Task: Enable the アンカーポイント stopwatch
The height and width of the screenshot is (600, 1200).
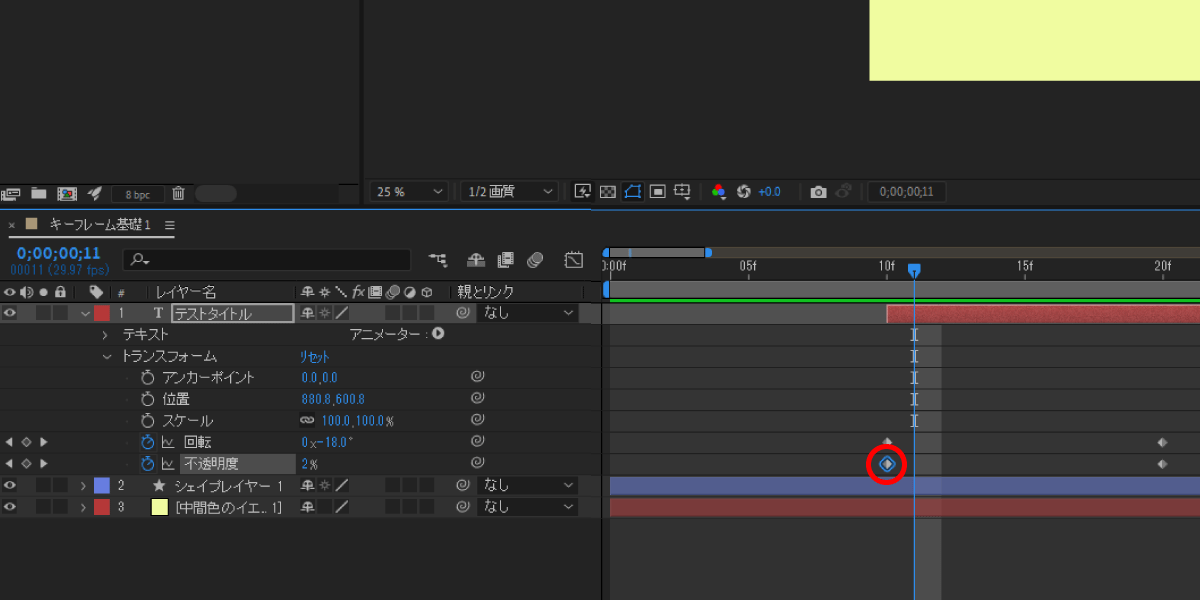Action: point(148,377)
